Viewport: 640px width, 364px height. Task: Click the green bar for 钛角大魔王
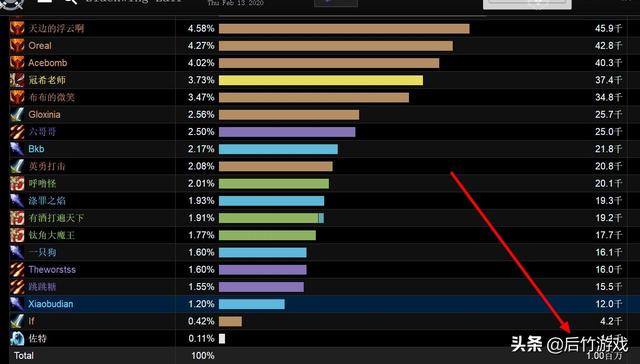click(x=267, y=235)
